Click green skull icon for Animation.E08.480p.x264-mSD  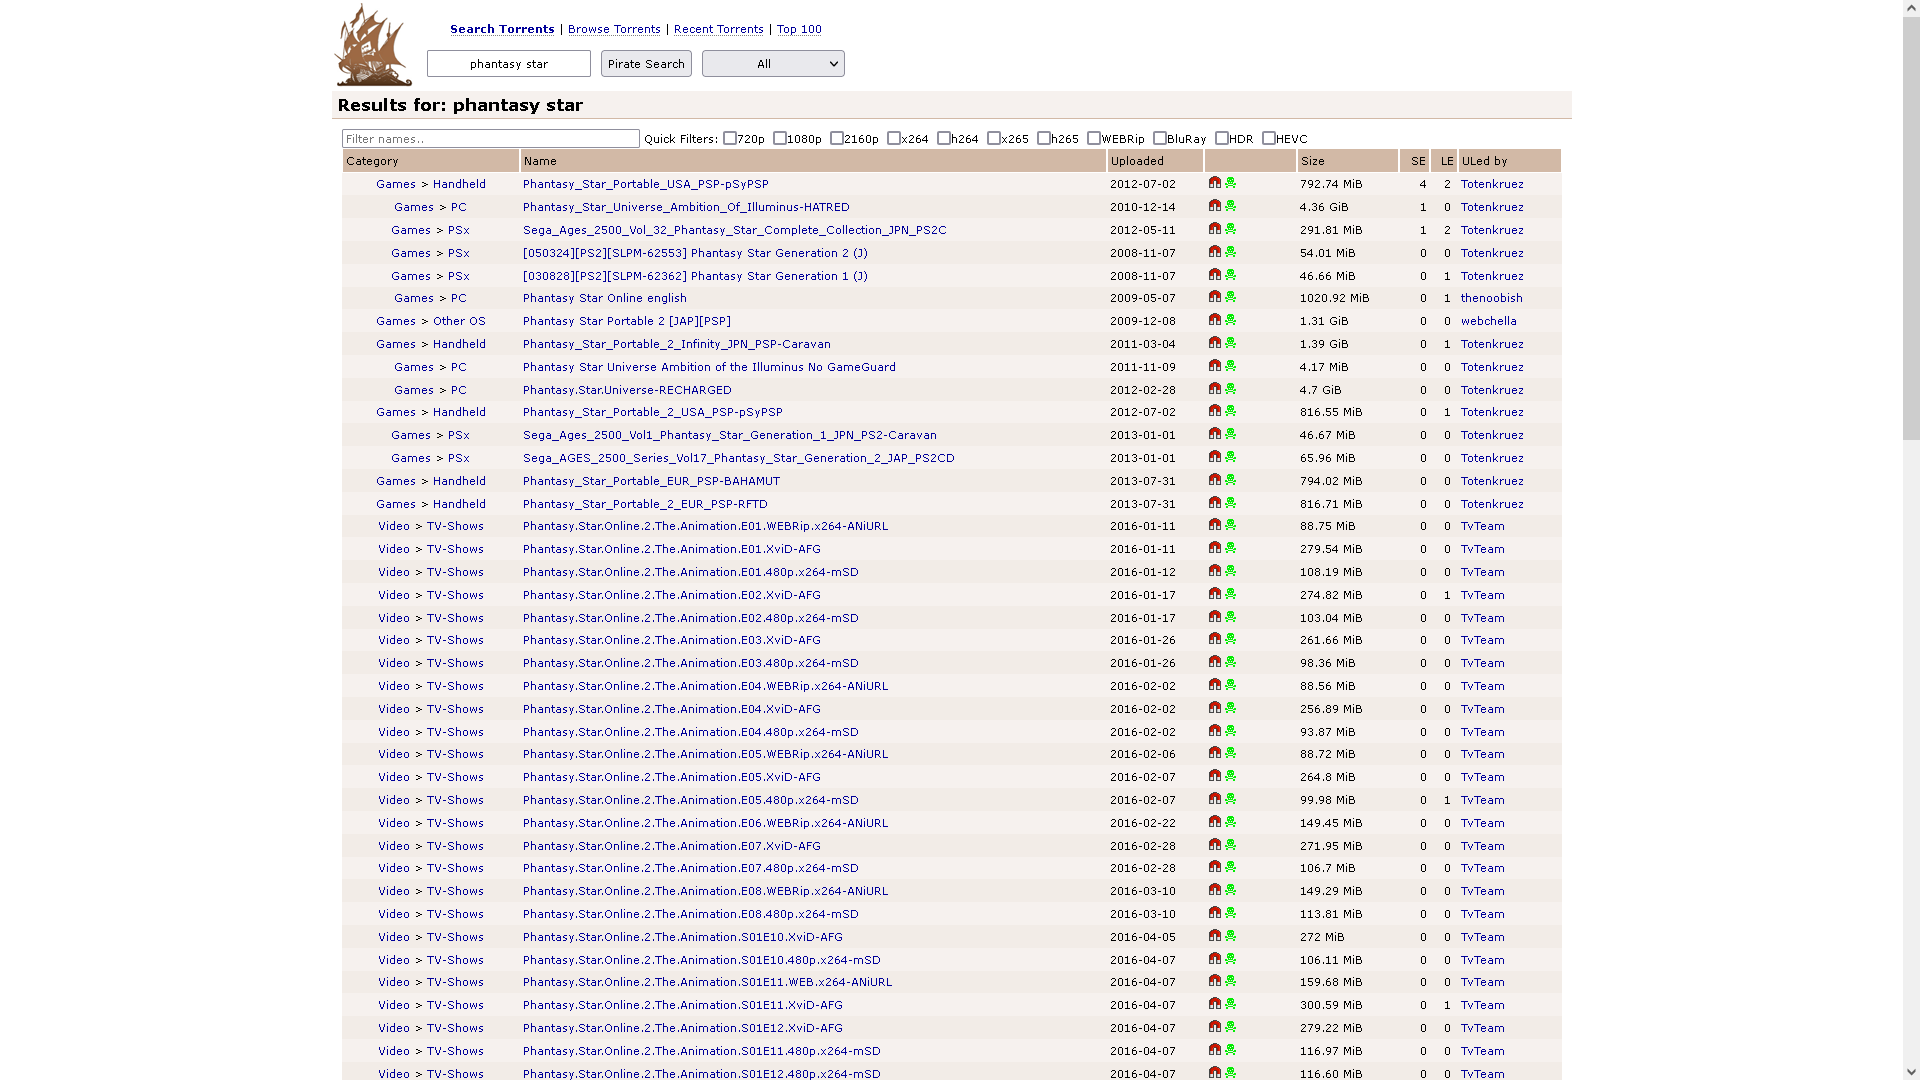coord(1231,913)
